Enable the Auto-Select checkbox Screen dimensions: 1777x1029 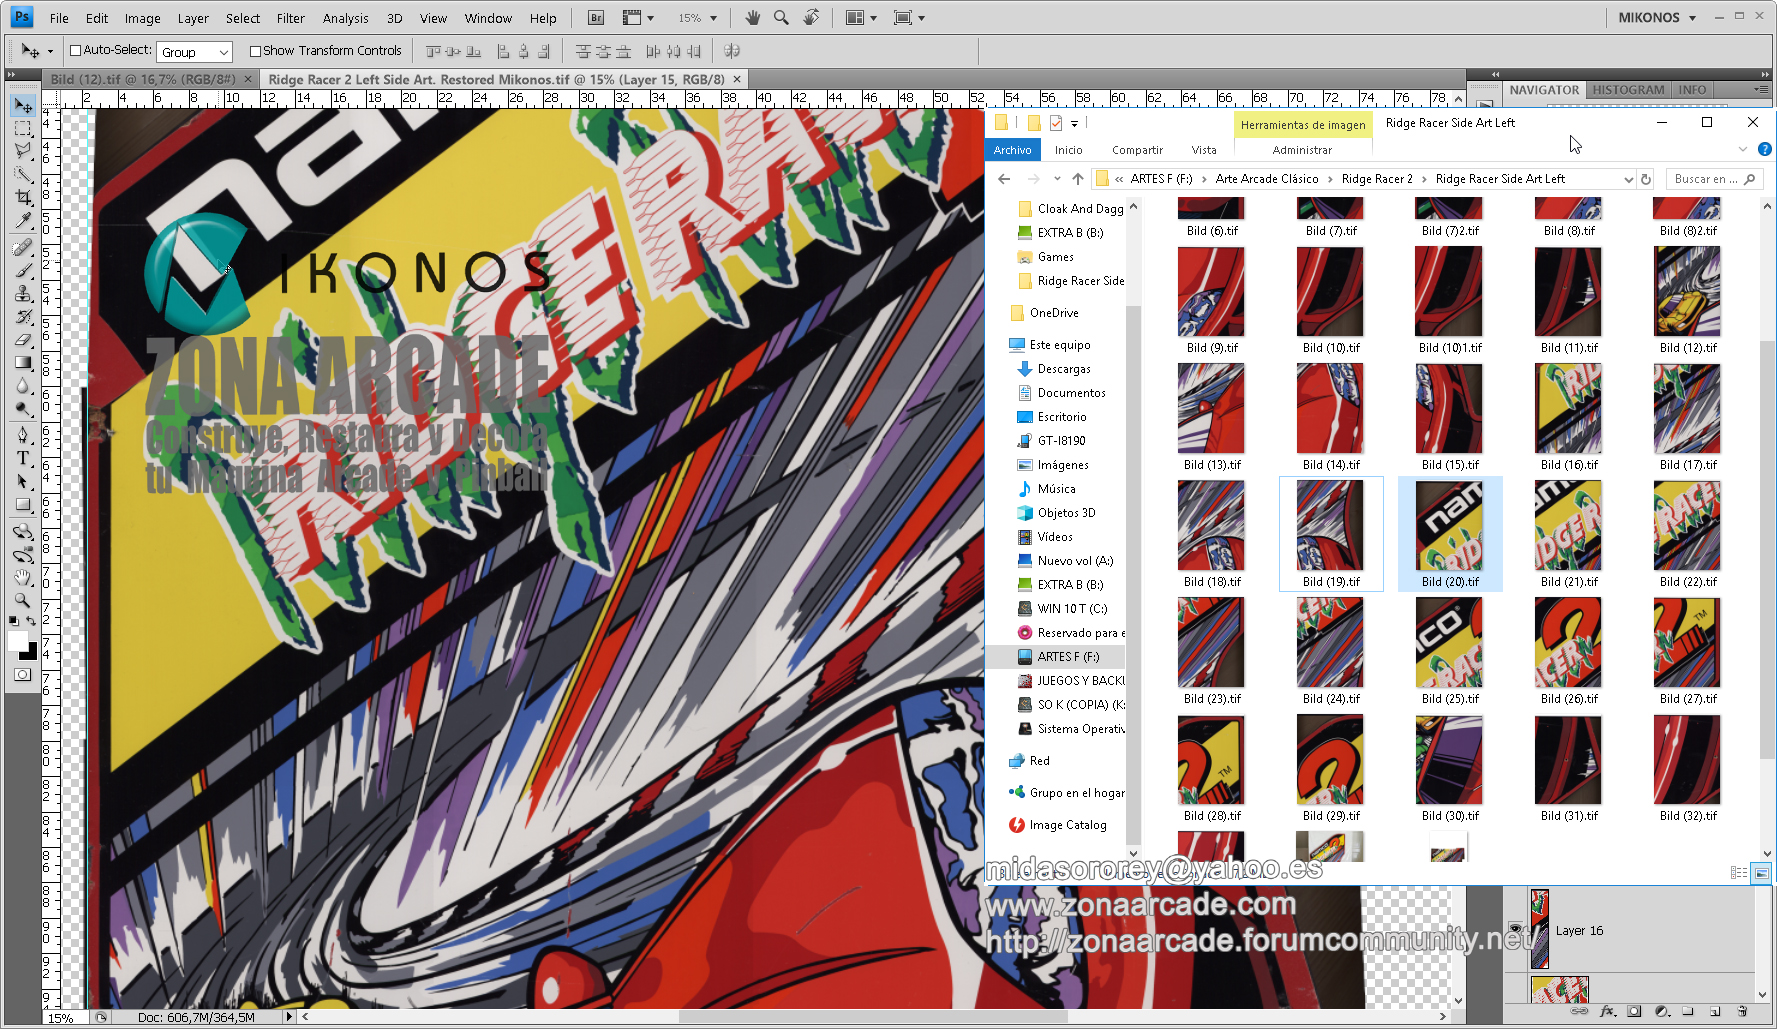[x=75, y=51]
